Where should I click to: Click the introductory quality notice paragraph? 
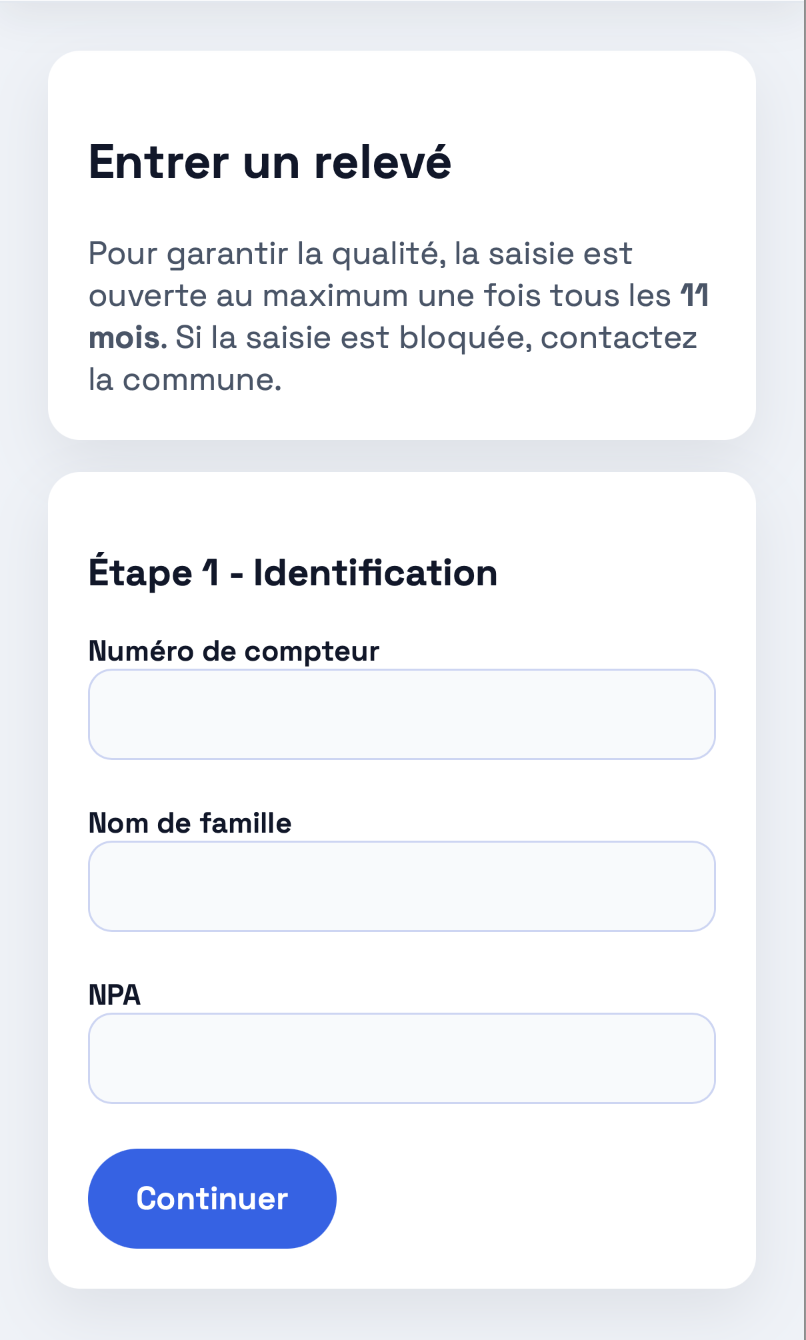pos(398,315)
